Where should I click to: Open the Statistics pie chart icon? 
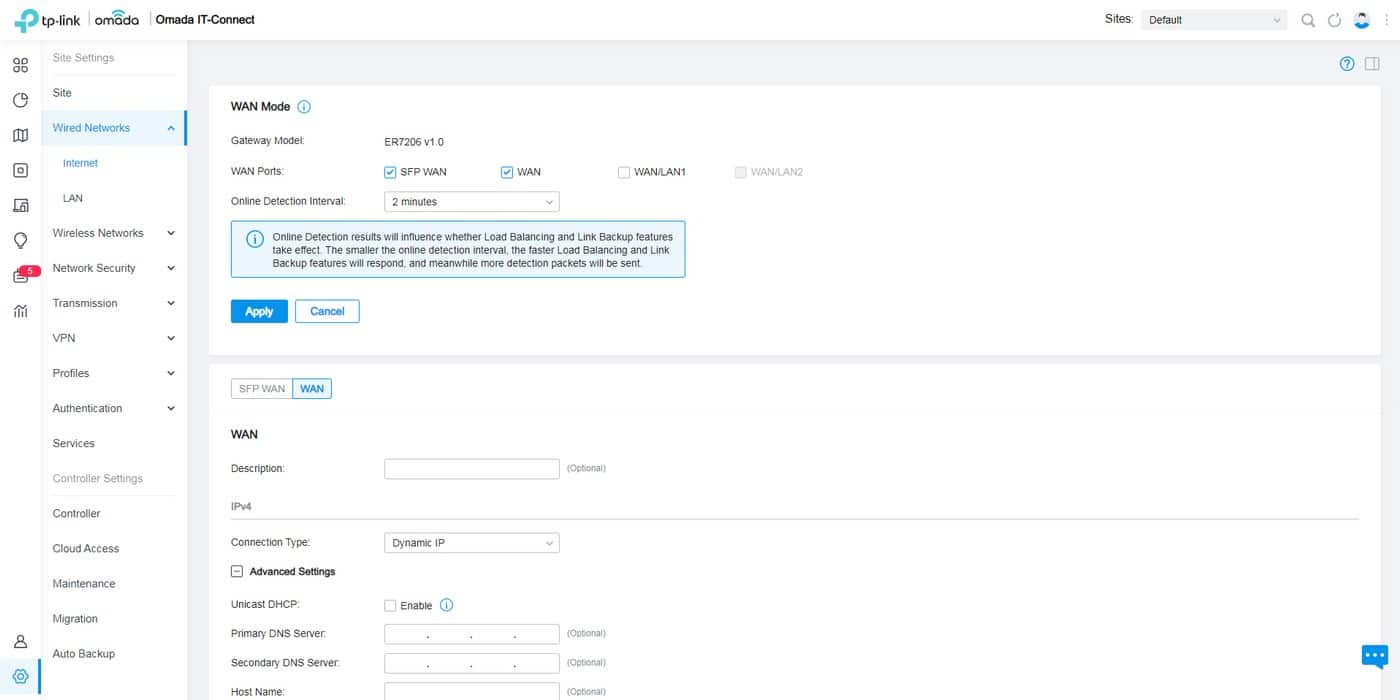(20, 100)
